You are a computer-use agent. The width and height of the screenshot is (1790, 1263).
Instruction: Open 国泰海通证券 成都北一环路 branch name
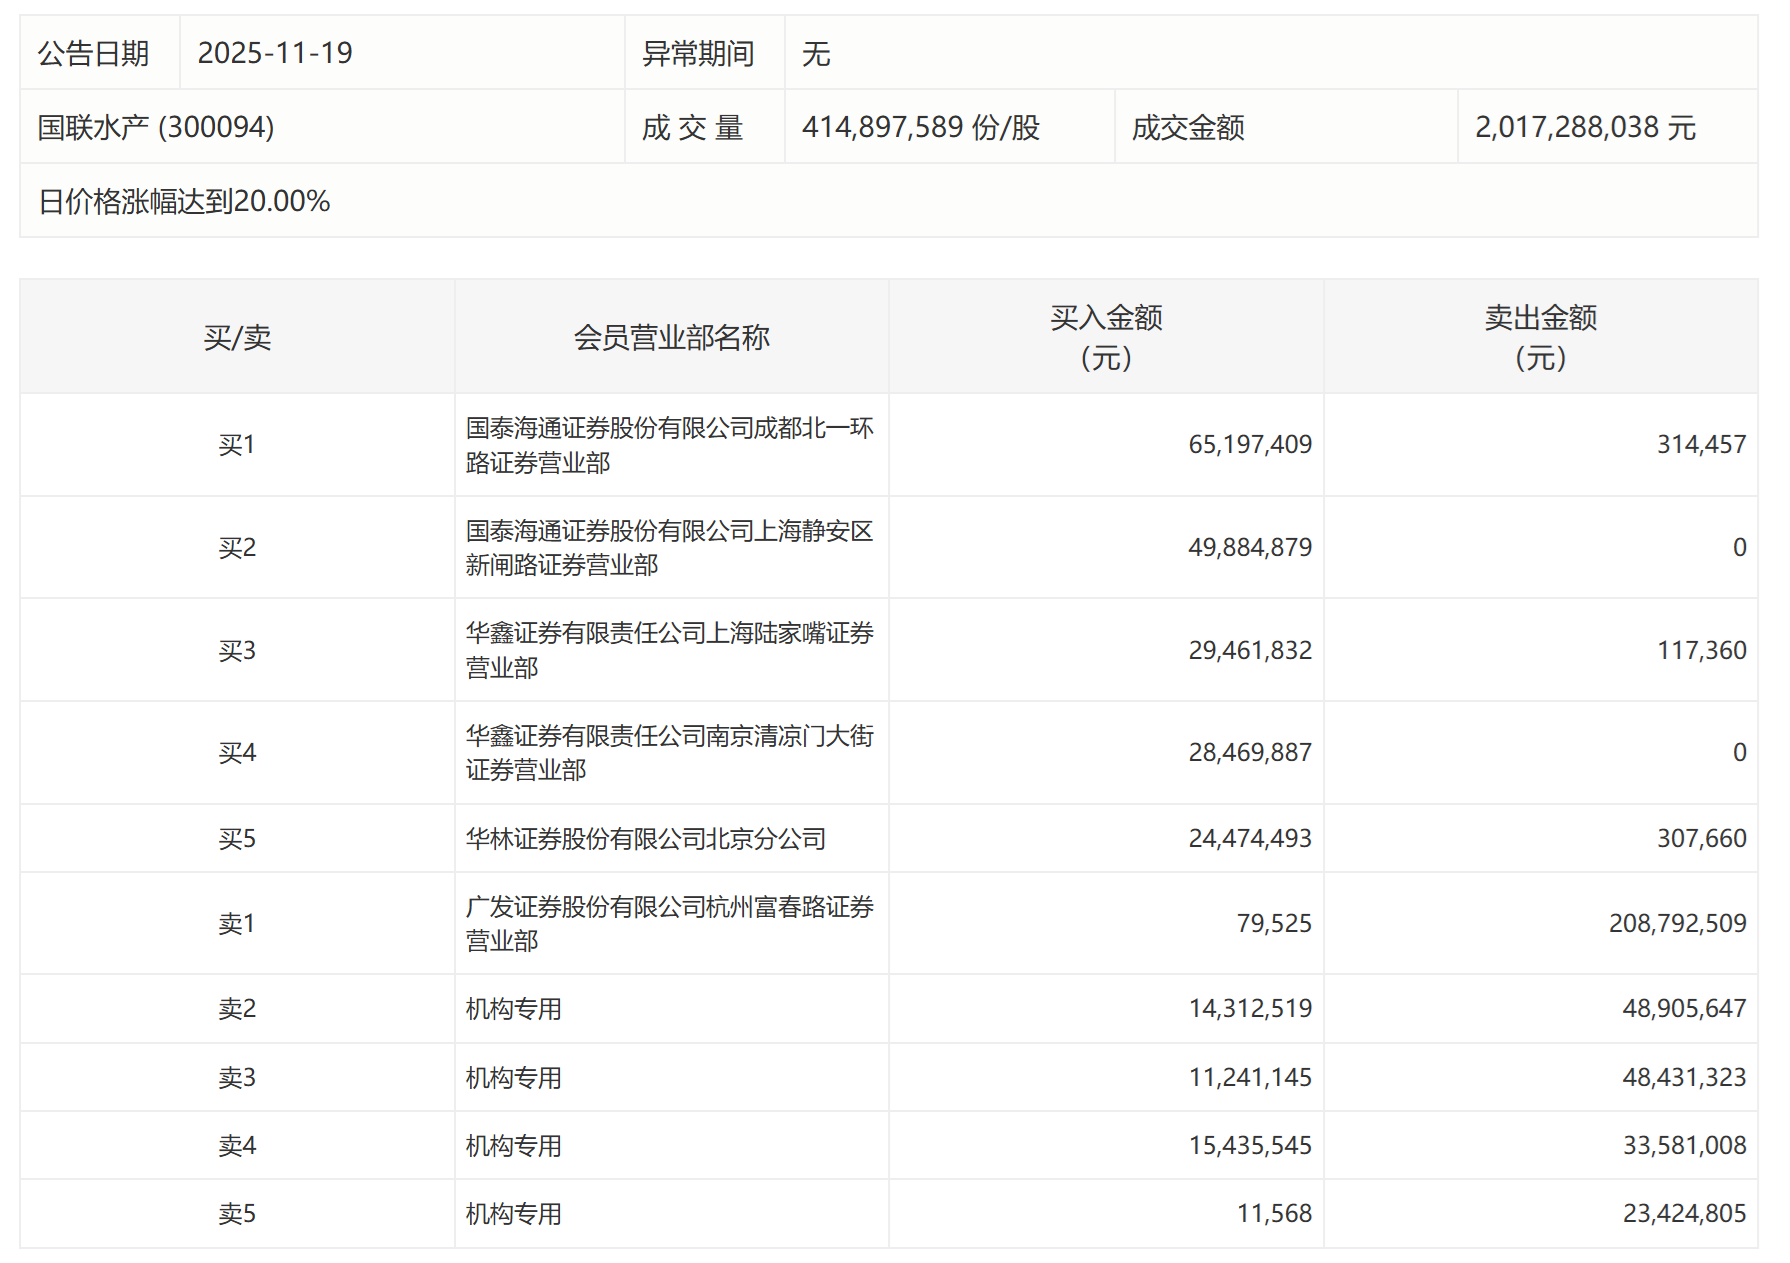click(669, 445)
